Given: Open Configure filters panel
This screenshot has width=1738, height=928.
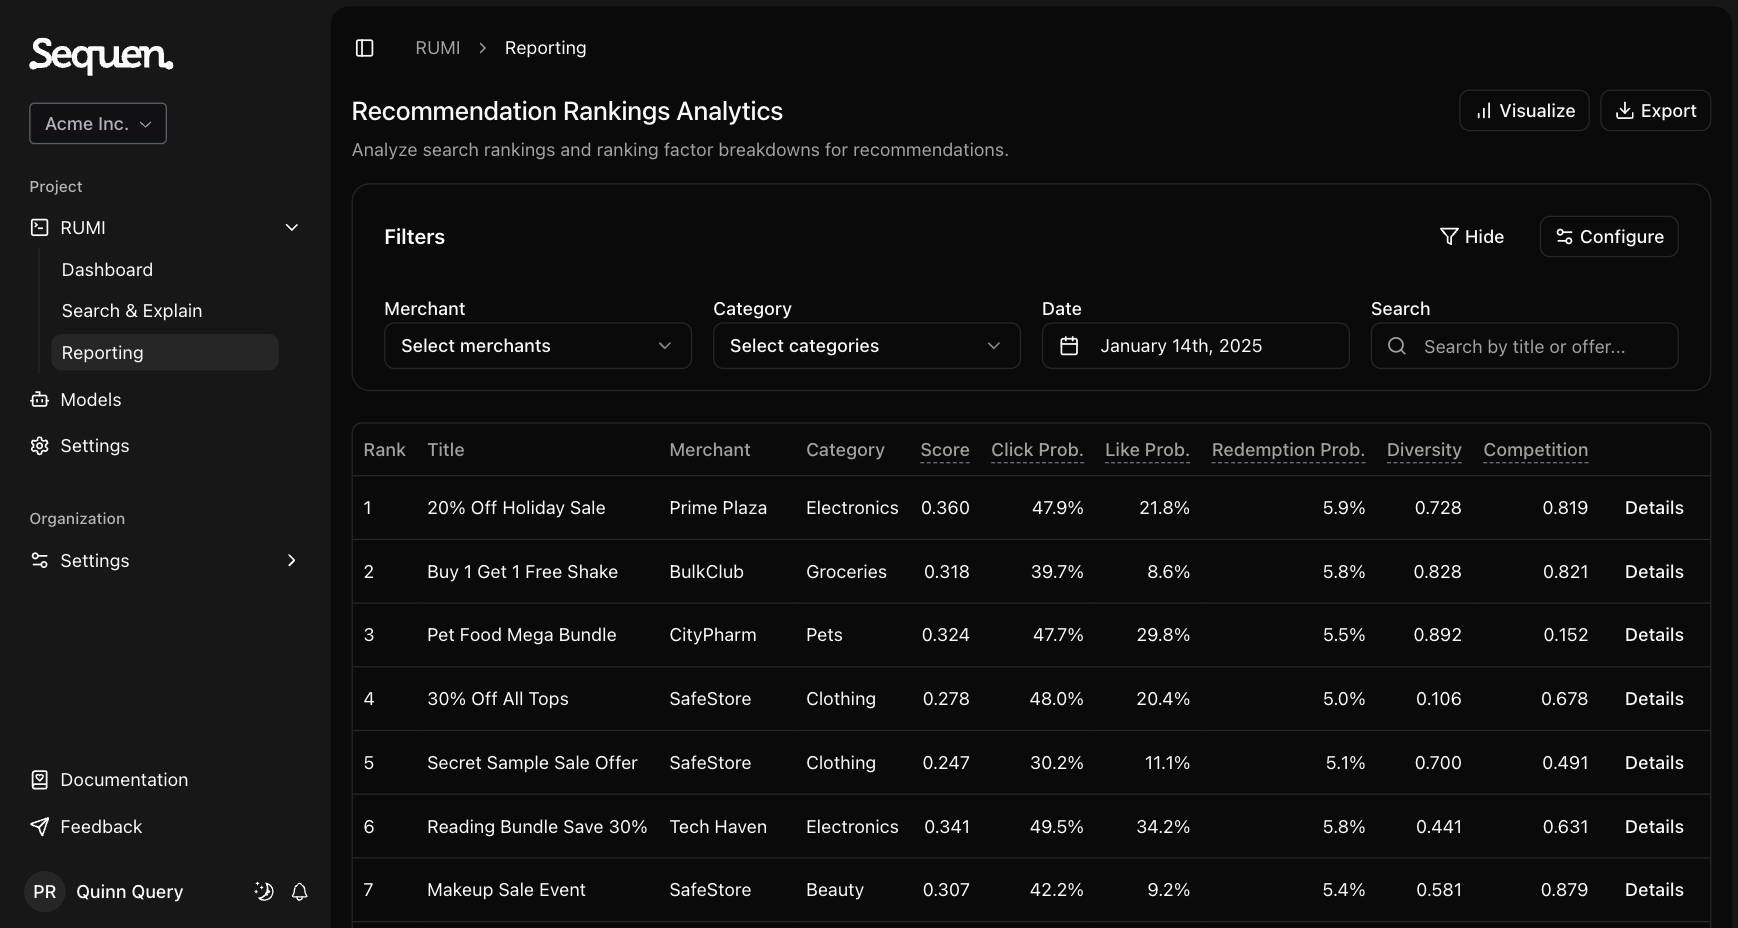Looking at the screenshot, I should 1608,236.
